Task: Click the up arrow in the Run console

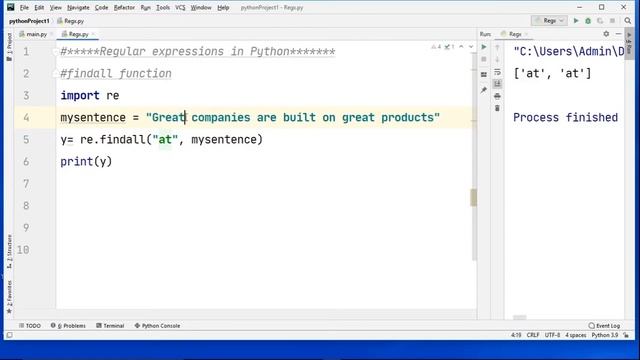Action: tap(497, 48)
